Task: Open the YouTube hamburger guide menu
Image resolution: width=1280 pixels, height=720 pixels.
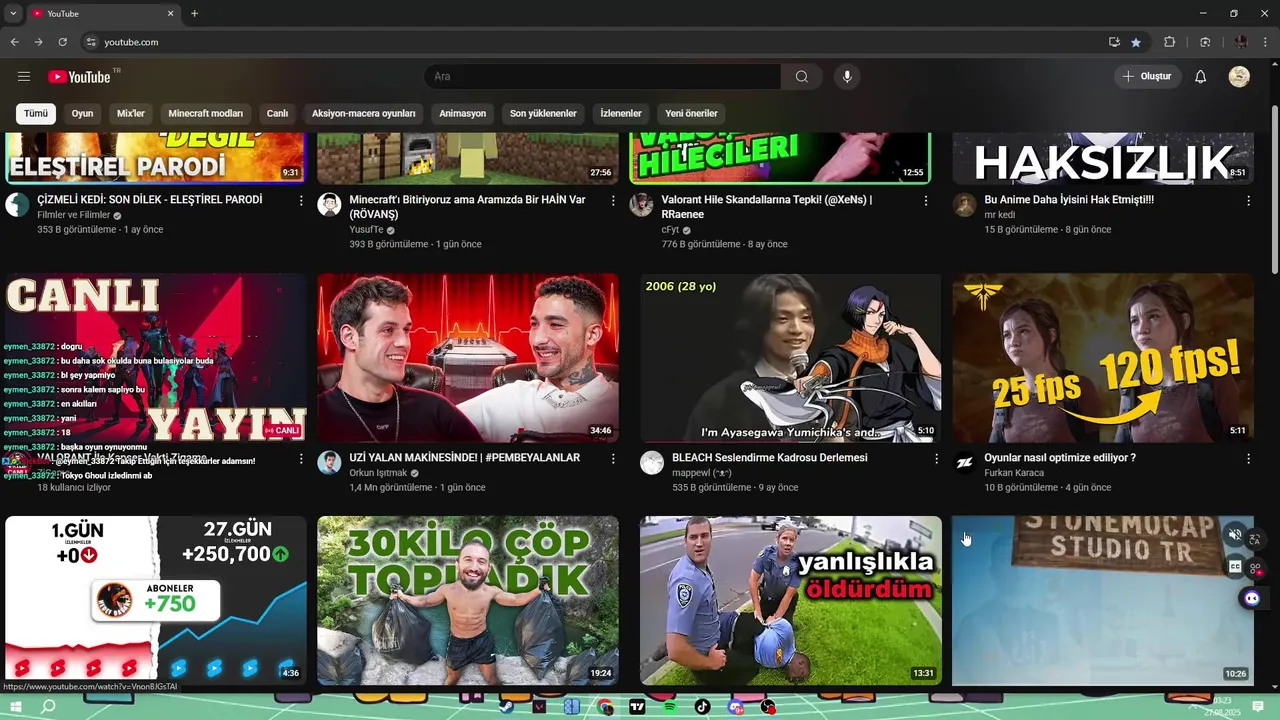Action: point(24,77)
